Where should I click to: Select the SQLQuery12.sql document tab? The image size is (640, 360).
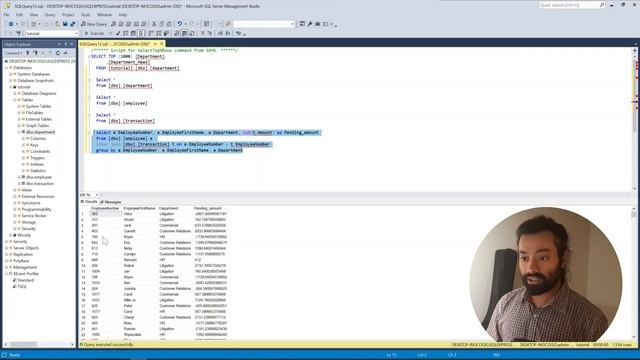click(116, 44)
